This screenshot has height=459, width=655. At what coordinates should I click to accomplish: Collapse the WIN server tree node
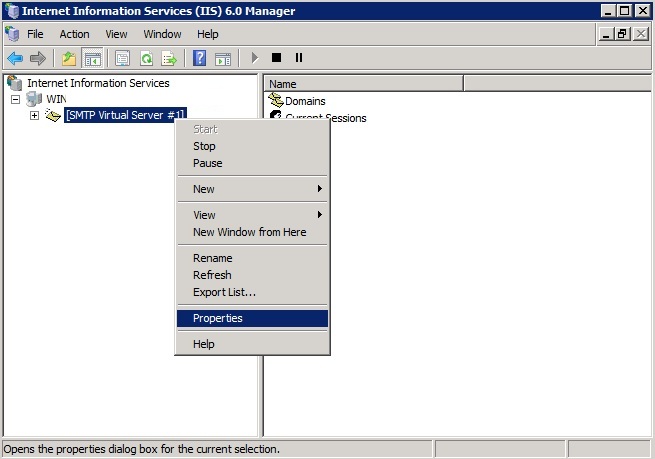pyautogui.click(x=16, y=100)
